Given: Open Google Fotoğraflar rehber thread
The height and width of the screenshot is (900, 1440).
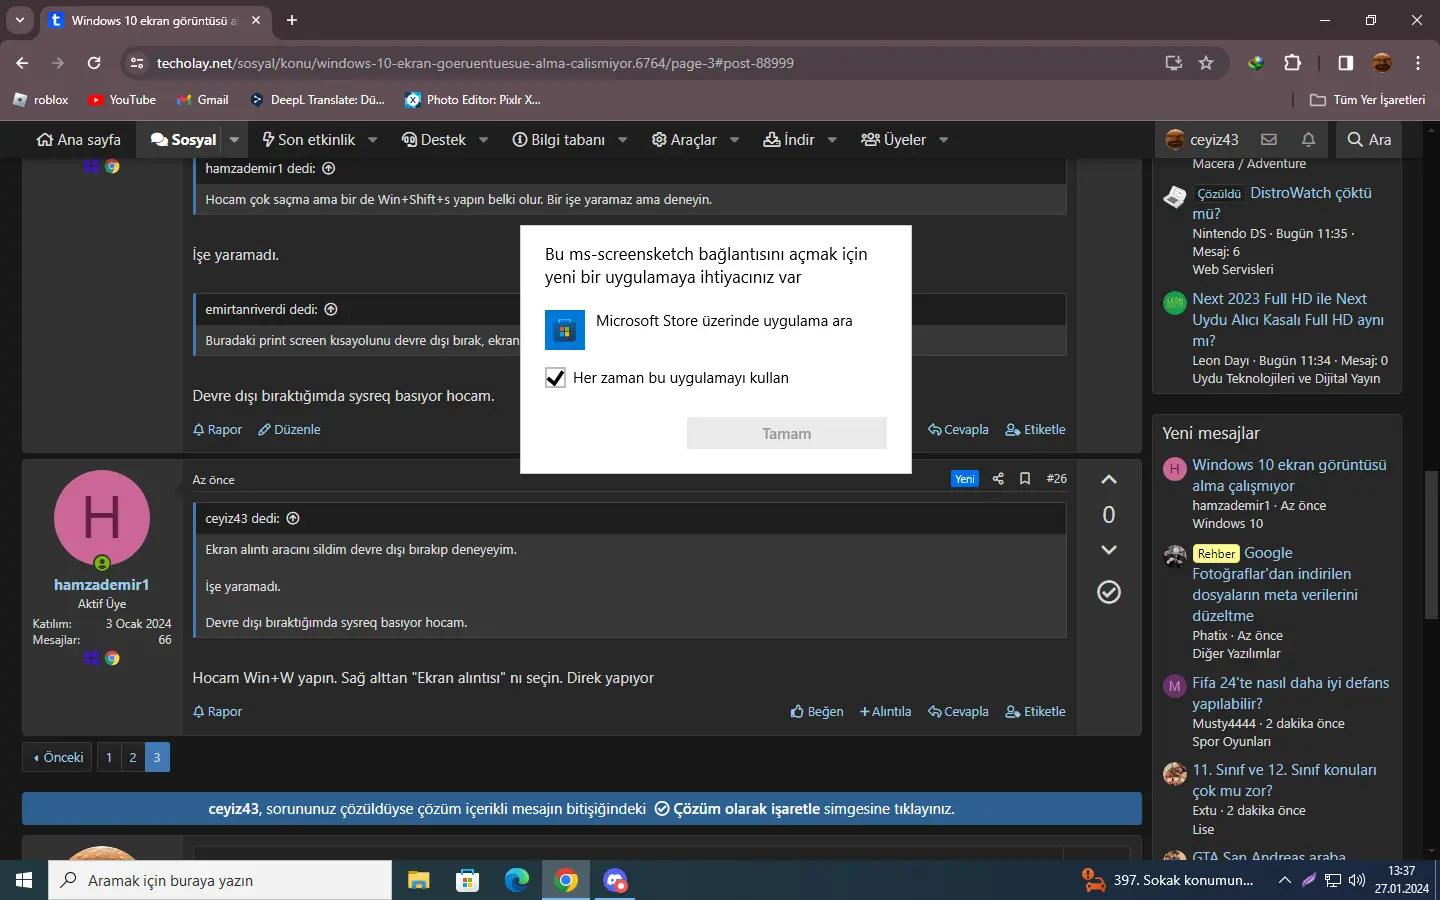Looking at the screenshot, I should click(x=1275, y=584).
